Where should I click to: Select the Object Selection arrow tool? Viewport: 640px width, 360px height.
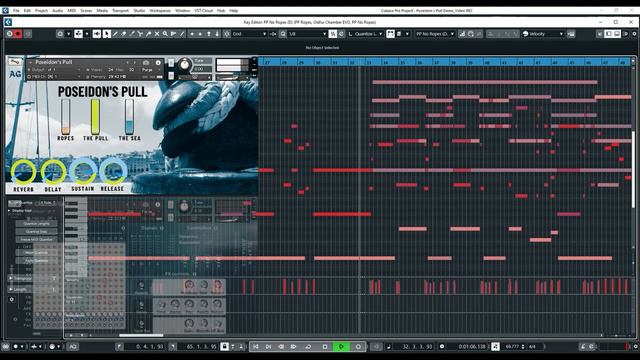pos(106,34)
